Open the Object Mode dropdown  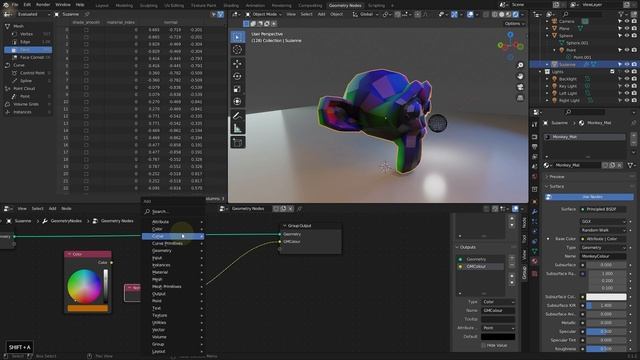(x=264, y=14)
